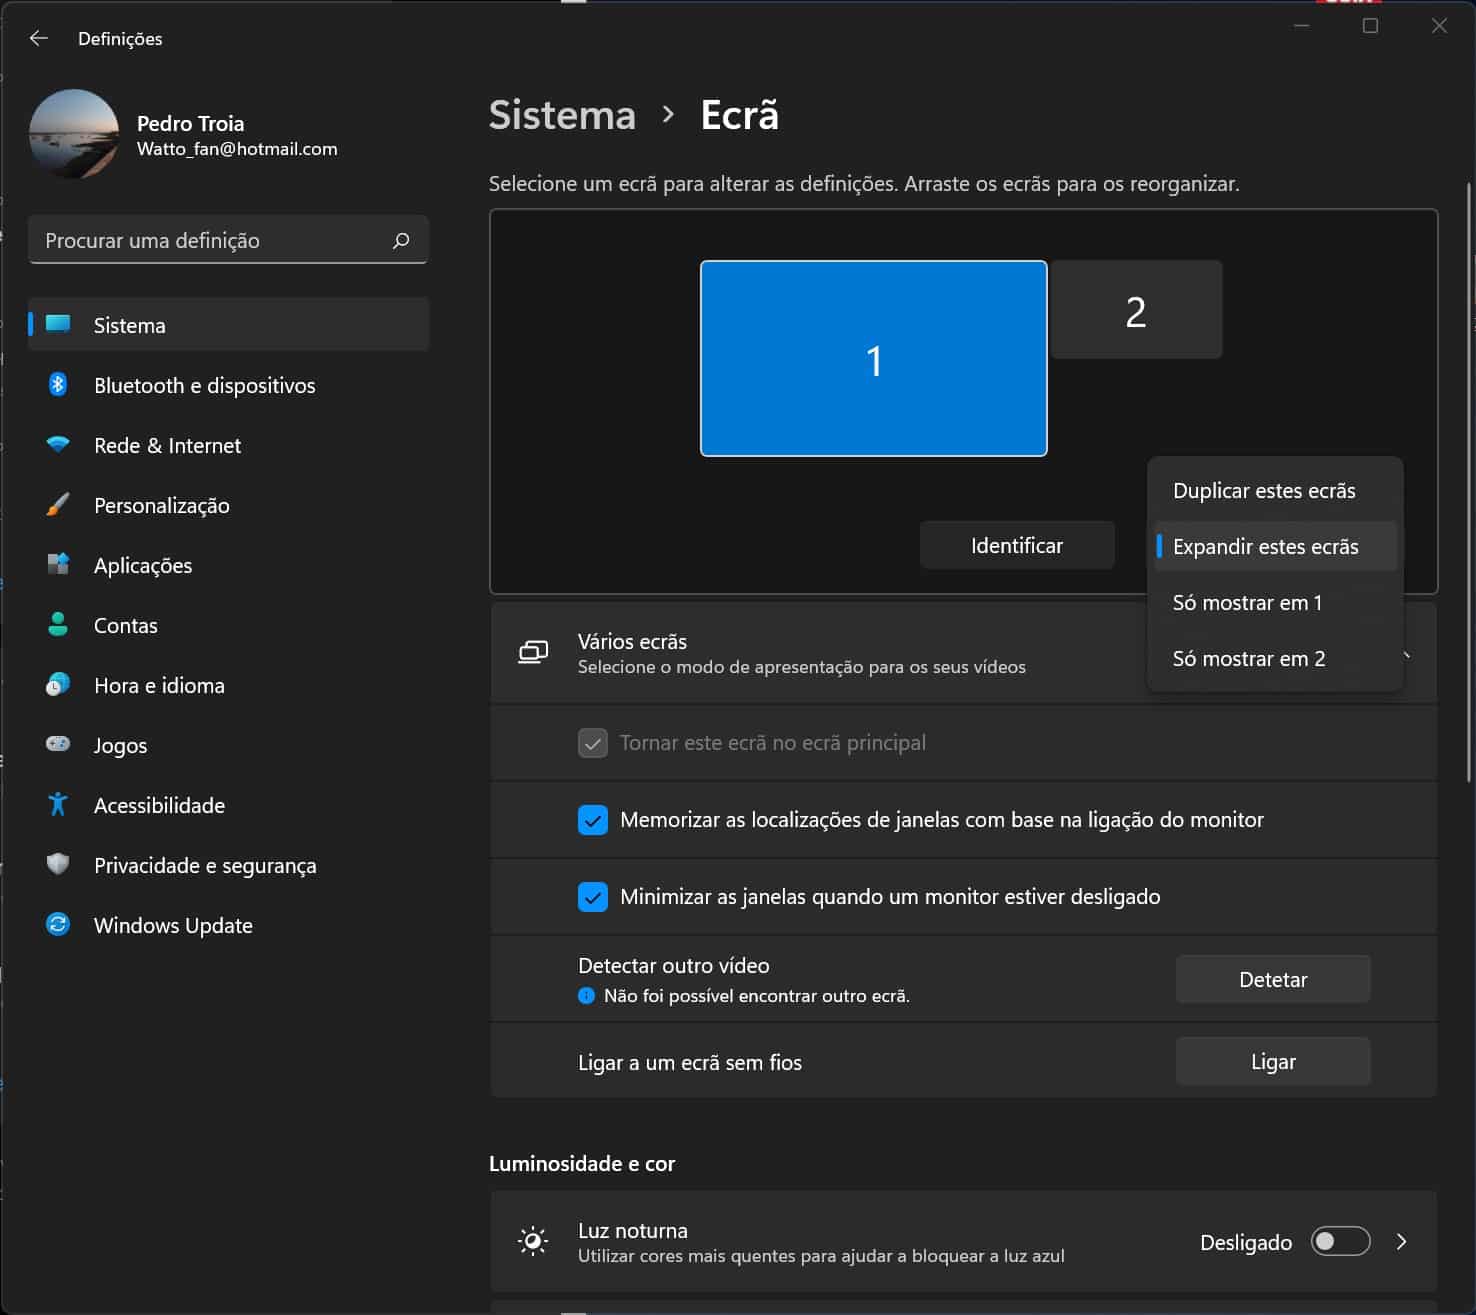Uncheck Memorizar as localizações de janelas
This screenshot has height=1315, width=1476.
tap(593, 820)
